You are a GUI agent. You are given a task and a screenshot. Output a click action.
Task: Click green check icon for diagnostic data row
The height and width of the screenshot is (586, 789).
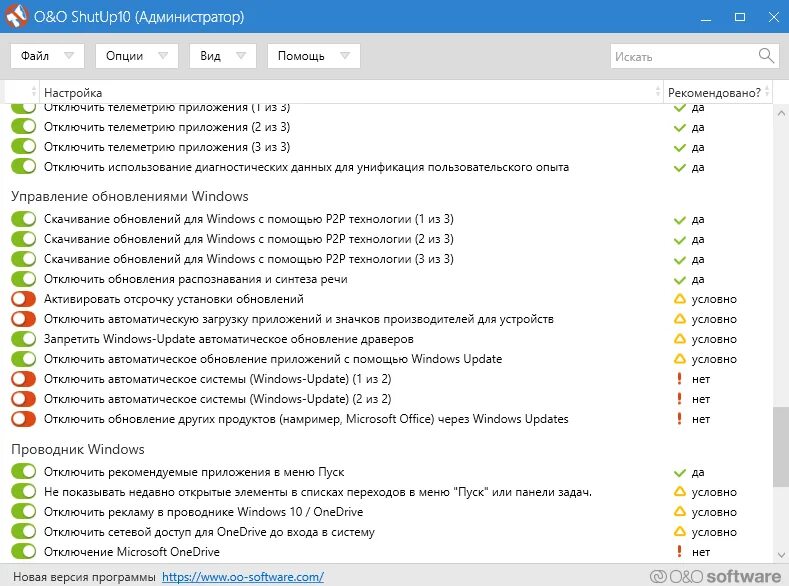coord(680,168)
